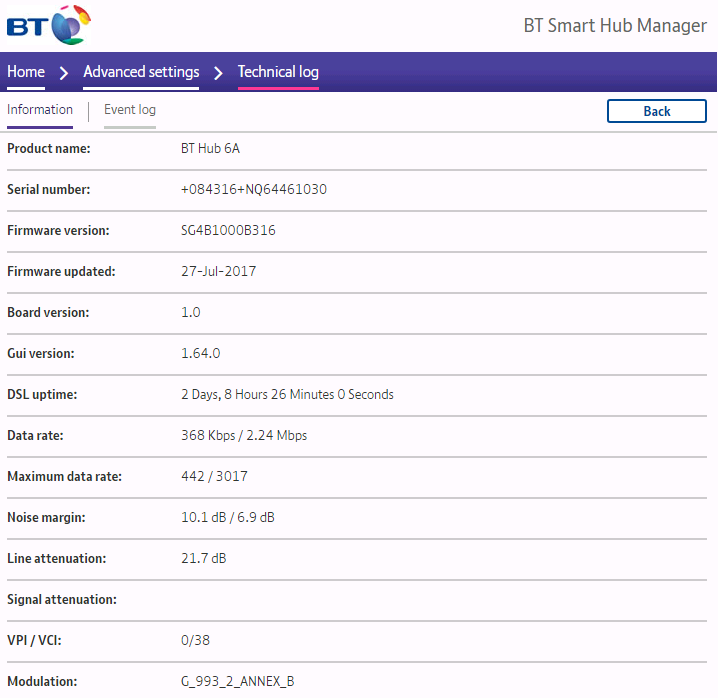Click the VPI / VCI value 0/38
The image size is (718, 698).
pyautogui.click(x=195, y=641)
